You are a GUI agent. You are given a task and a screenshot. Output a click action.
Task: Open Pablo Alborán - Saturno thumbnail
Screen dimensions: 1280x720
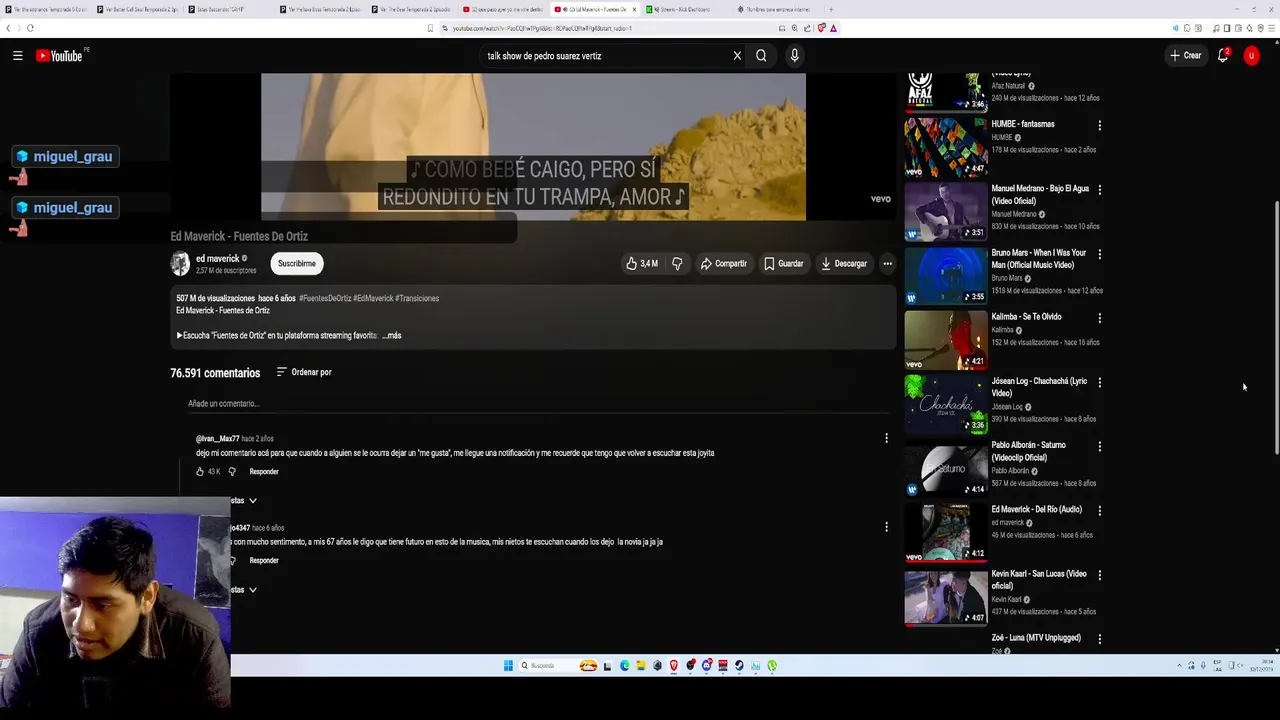click(x=946, y=468)
